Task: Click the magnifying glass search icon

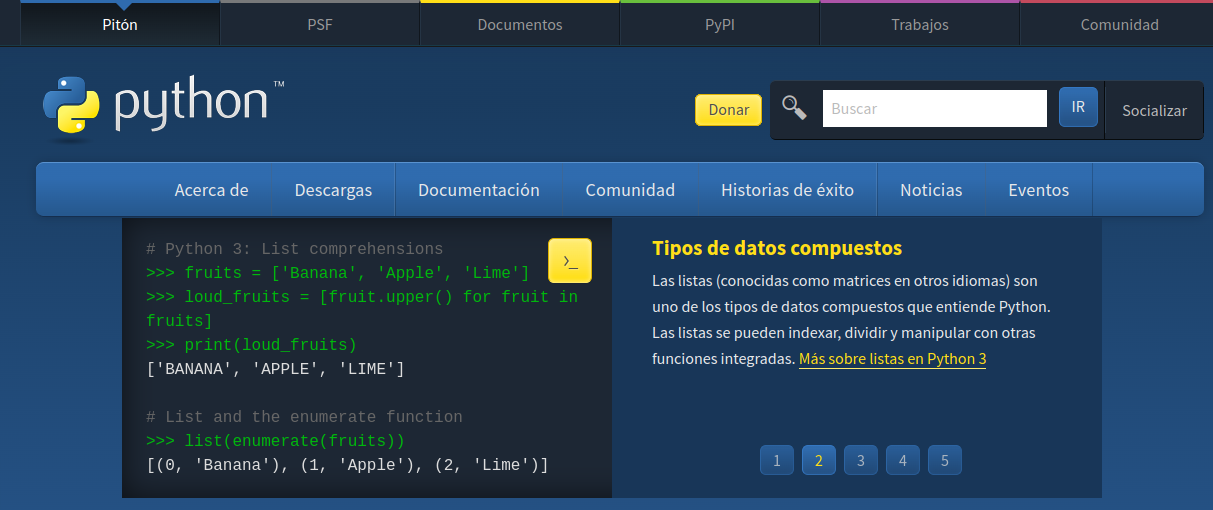Action: pos(795,108)
